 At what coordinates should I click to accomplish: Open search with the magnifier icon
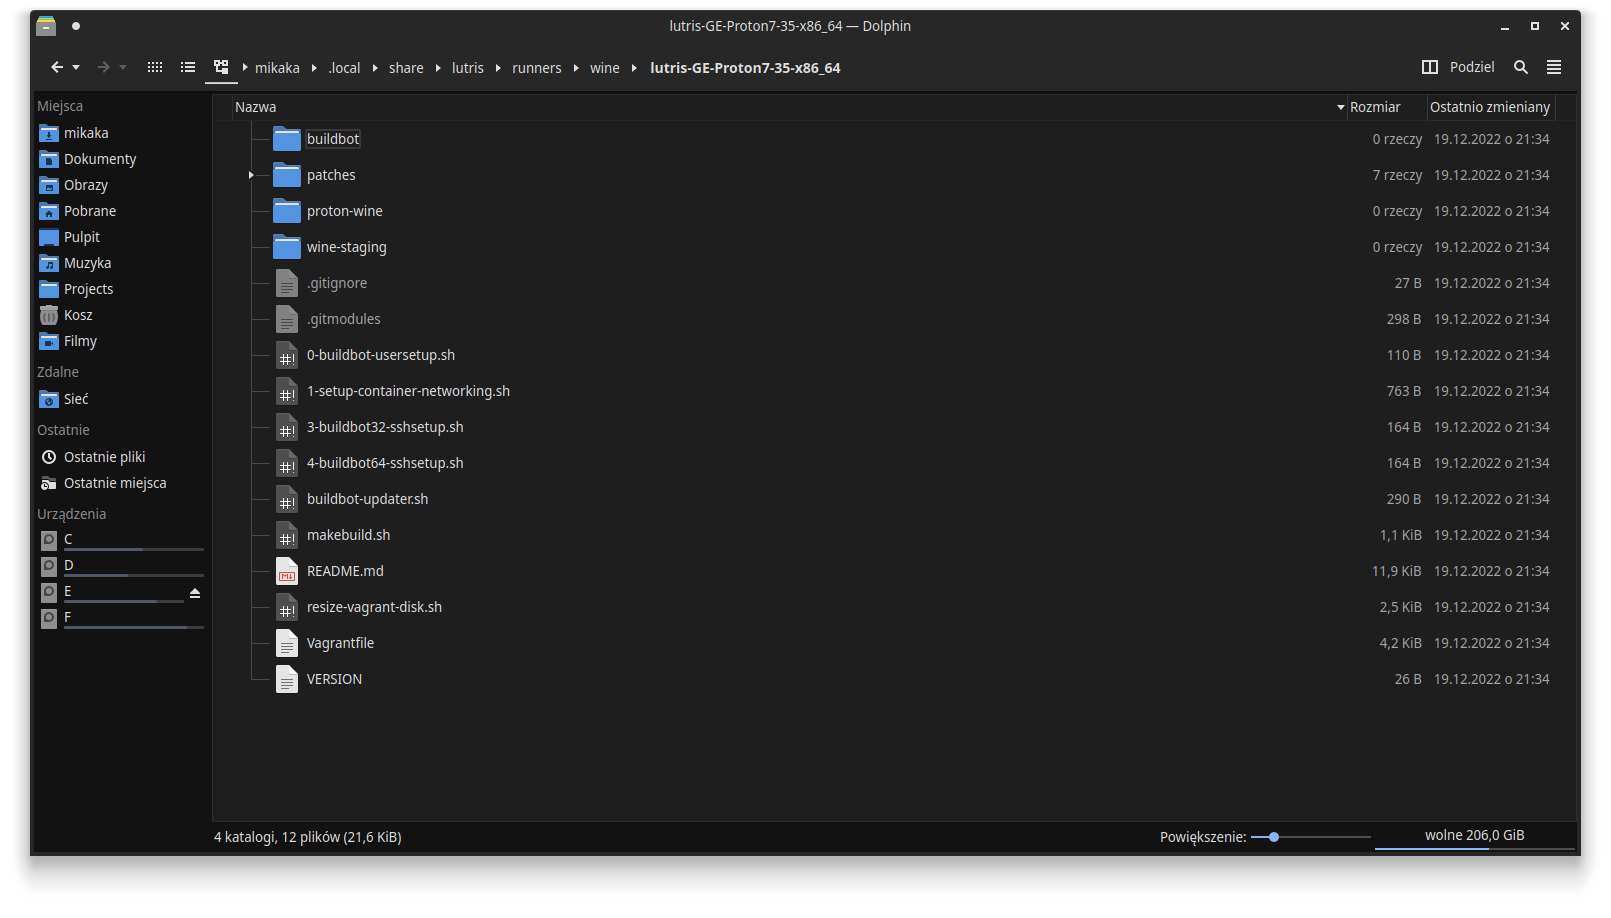pos(1521,67)
